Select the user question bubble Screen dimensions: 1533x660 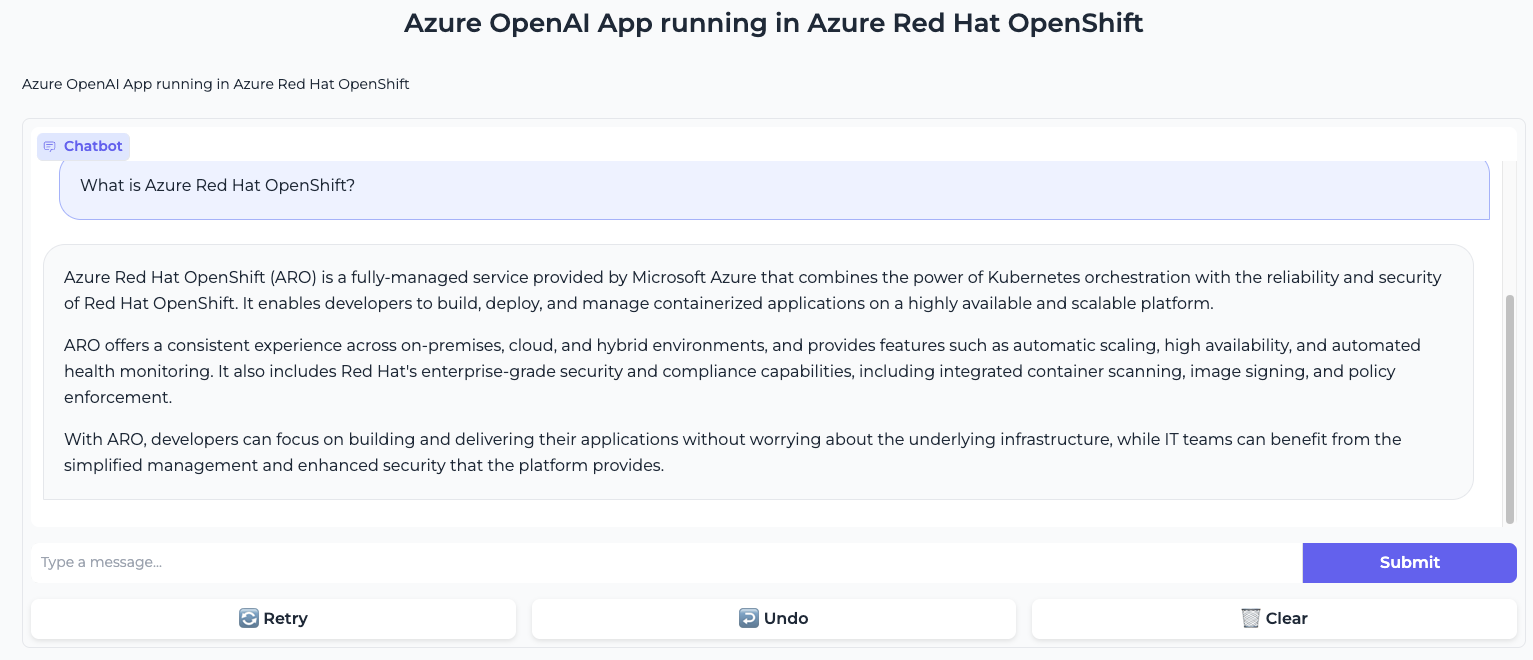click(775, 190)
